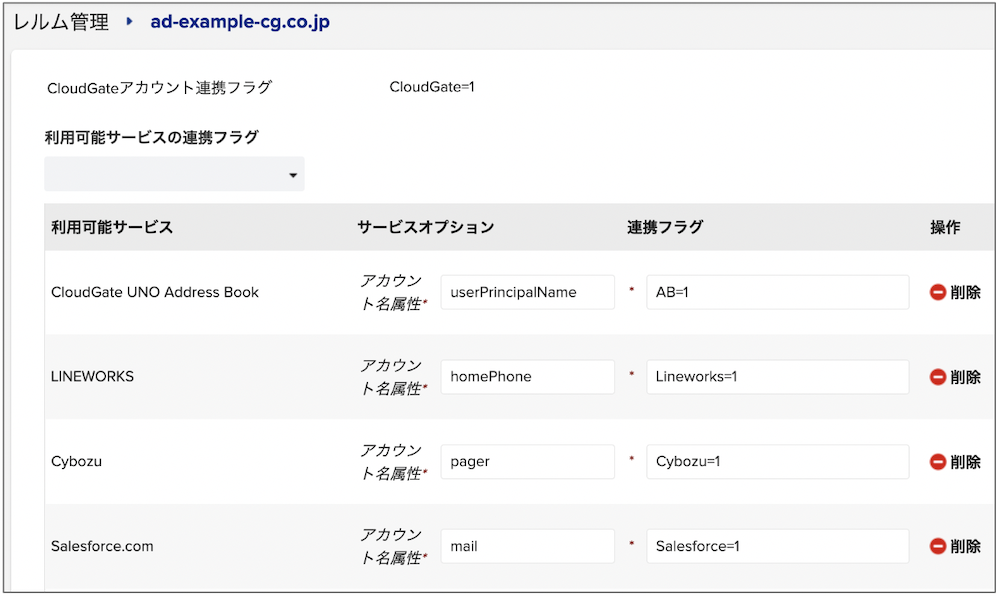Click the 連携フラグ column header

coord(665,227)
